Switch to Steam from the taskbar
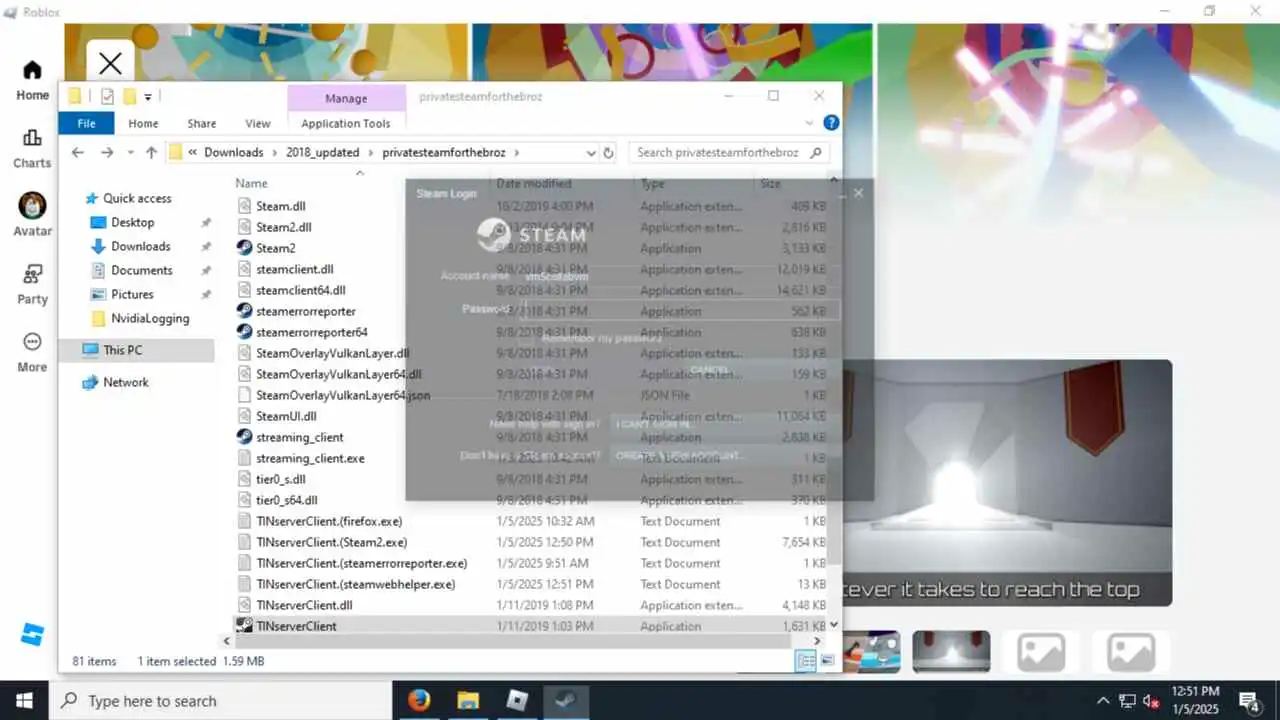 566,700
